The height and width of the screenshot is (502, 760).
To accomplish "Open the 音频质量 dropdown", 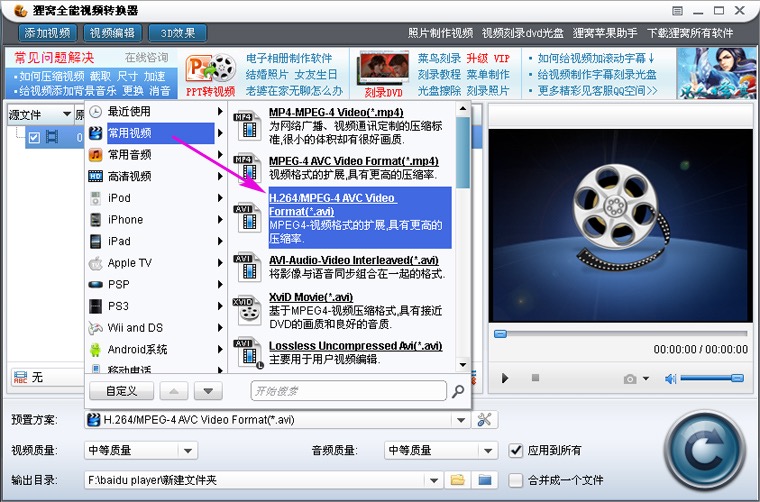I will [488, 451].
